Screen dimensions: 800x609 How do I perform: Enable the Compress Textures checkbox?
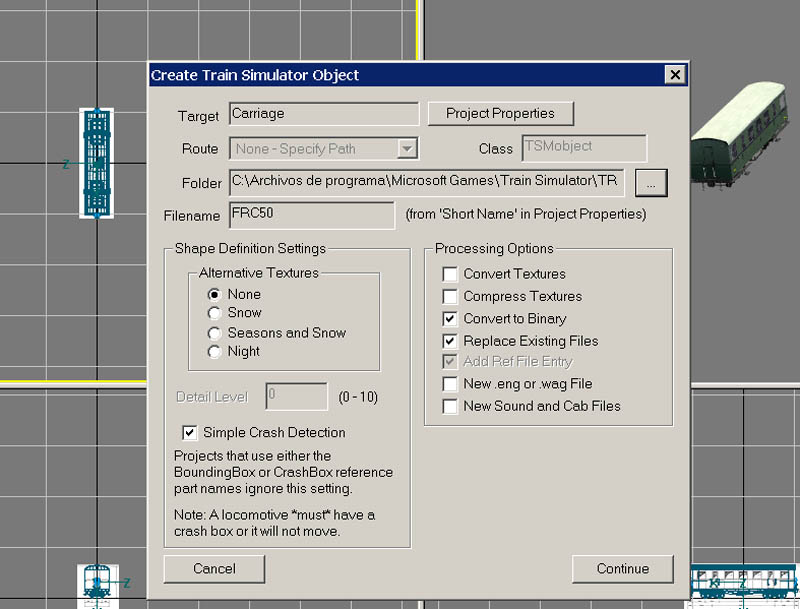(x=451, y=296)
